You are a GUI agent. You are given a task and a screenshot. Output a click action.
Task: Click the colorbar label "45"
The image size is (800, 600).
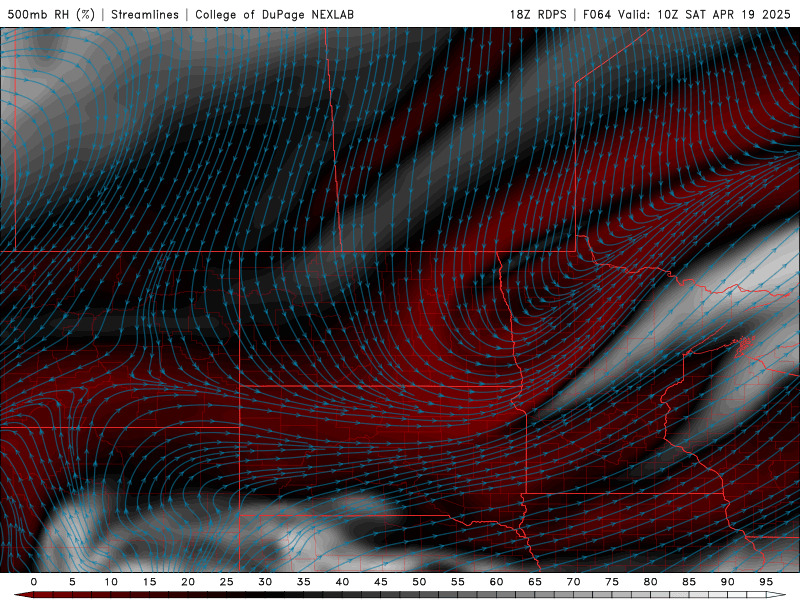[381, 582]
